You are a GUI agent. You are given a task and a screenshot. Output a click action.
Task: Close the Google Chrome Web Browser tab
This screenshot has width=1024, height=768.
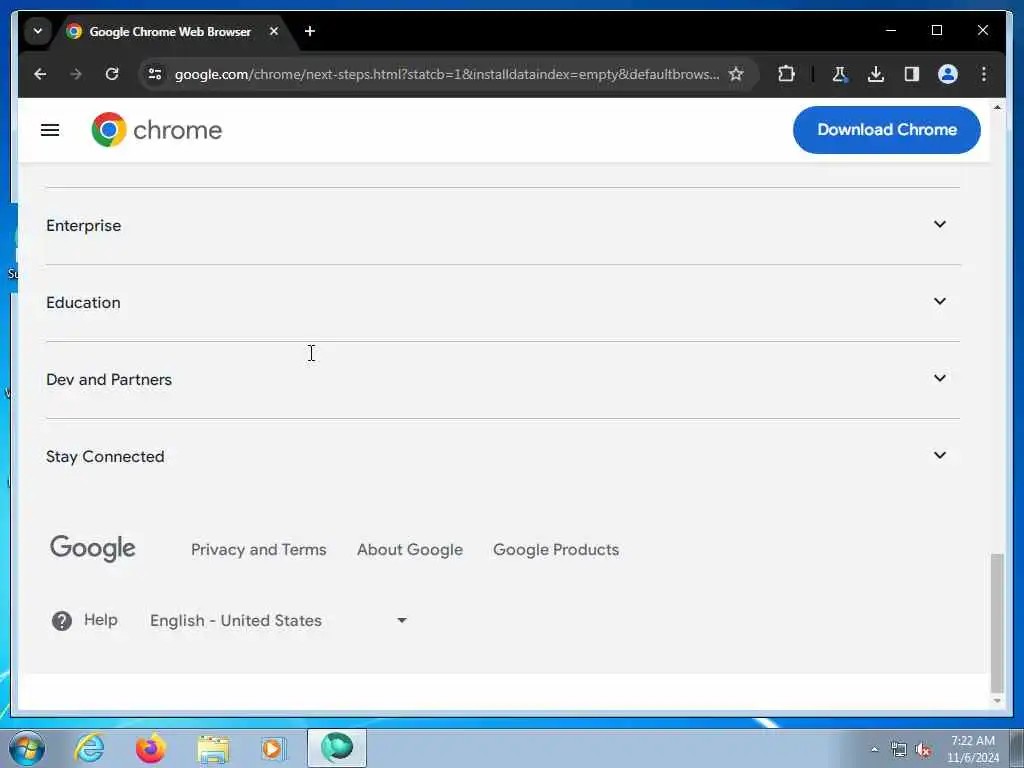[274, 31]
